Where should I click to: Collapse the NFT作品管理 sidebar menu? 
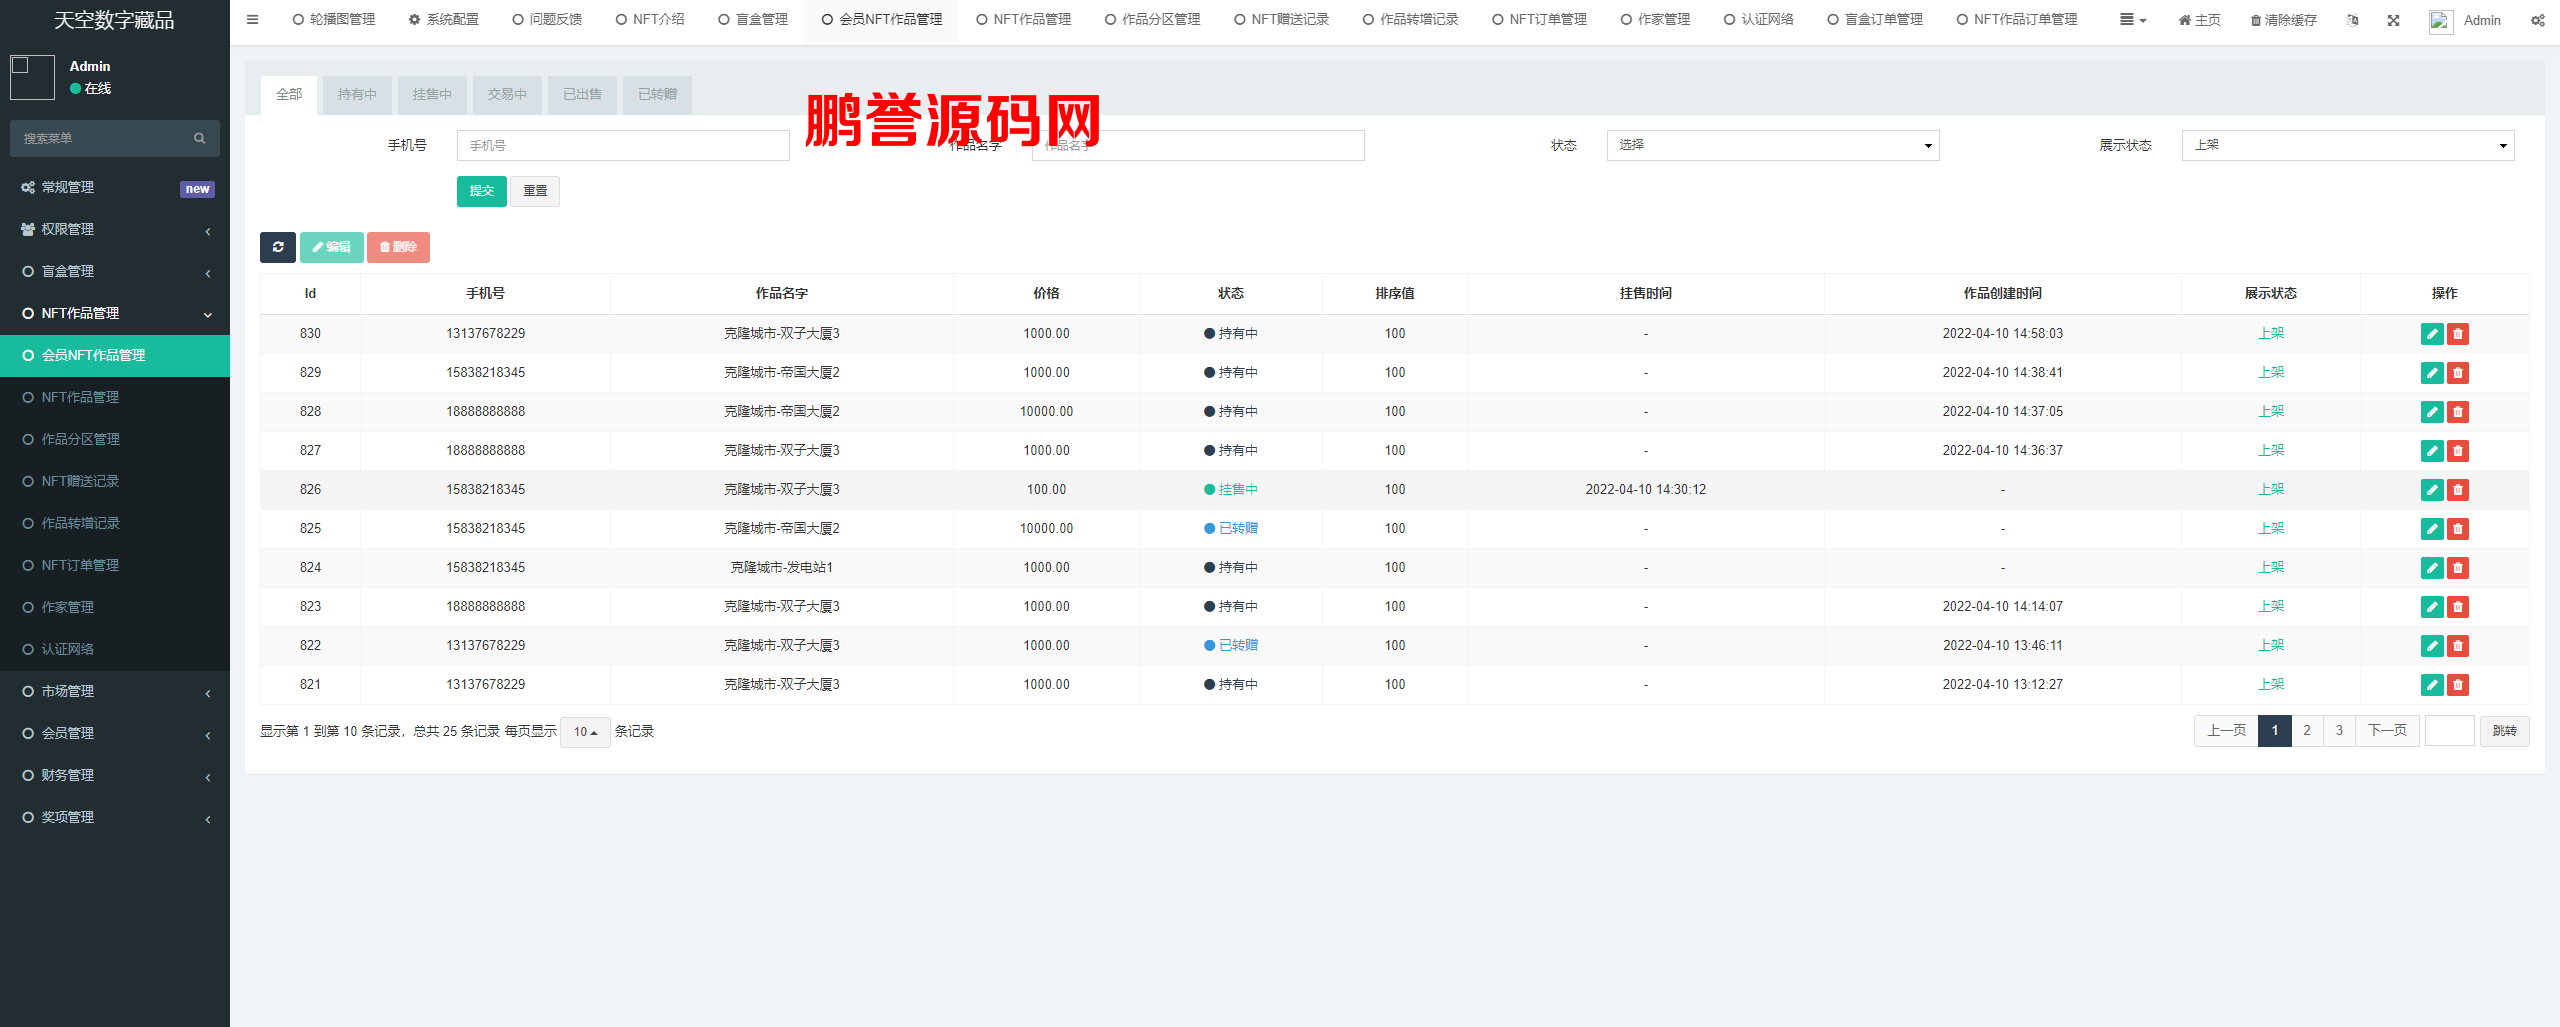point(115,313)
